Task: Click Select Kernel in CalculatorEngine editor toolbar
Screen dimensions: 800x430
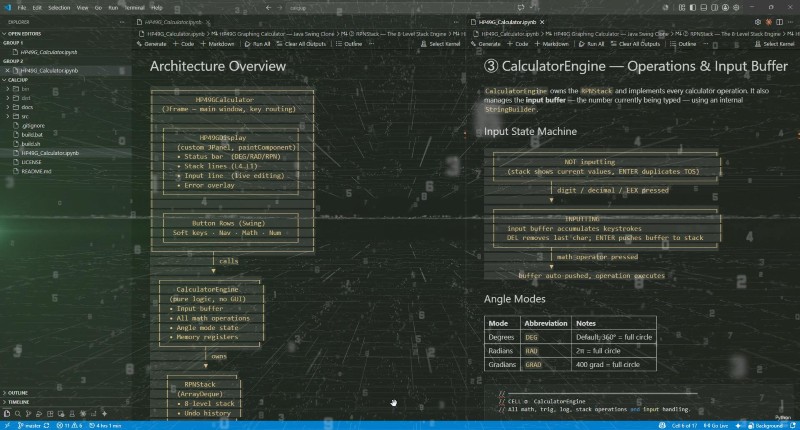Action: [x=776, y=44]
